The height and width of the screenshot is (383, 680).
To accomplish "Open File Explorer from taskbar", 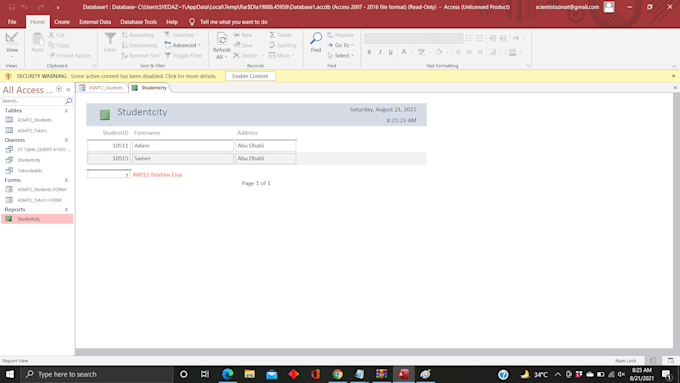I will coord(250,374).
